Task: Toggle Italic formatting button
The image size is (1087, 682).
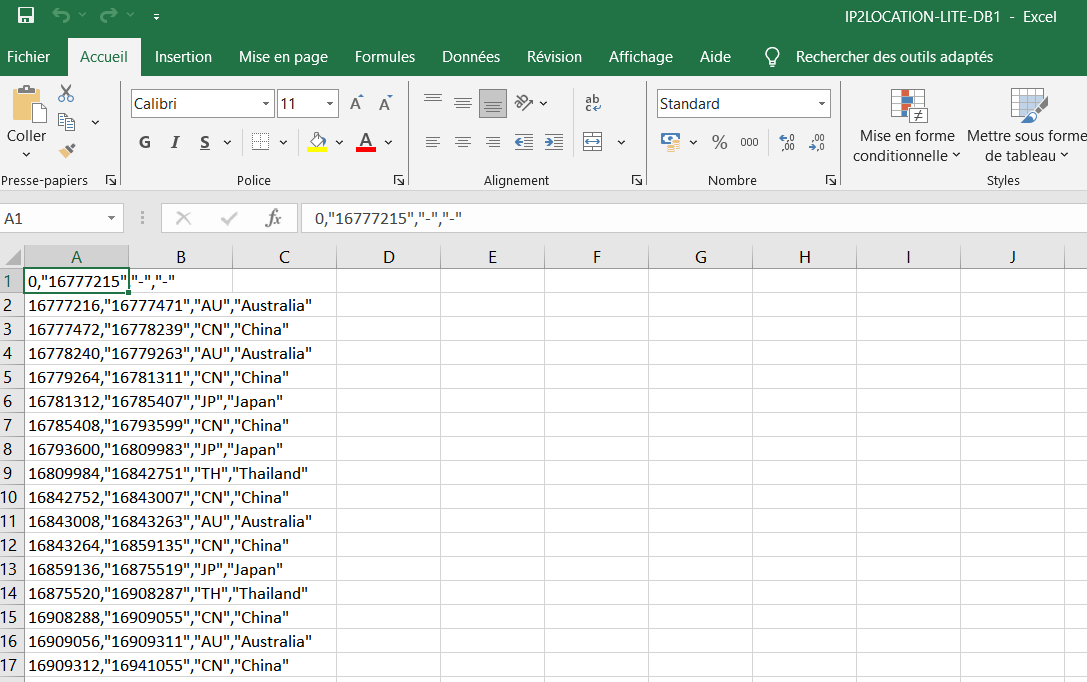Action: click(175, 142)
